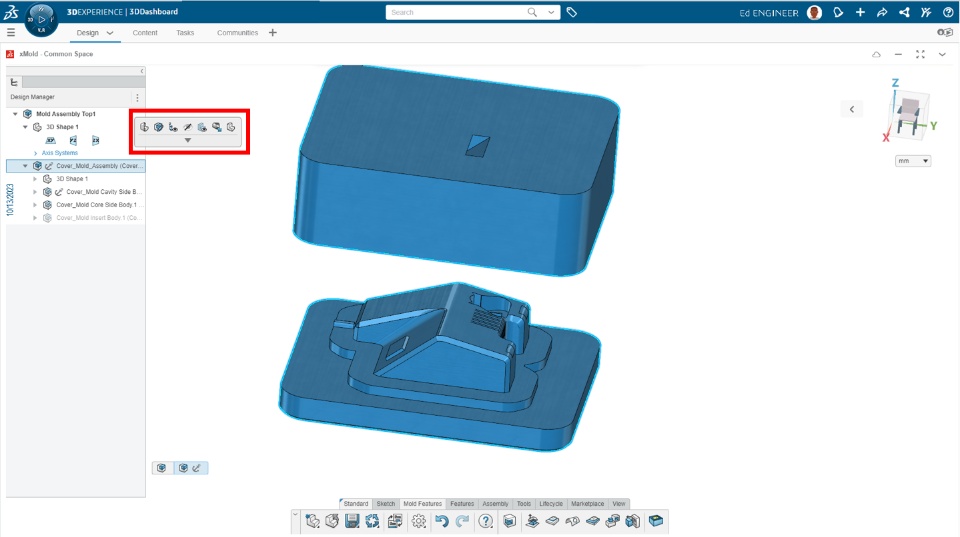
Task: Click the share arrow icon in top bar
Action: coord(882,12)
